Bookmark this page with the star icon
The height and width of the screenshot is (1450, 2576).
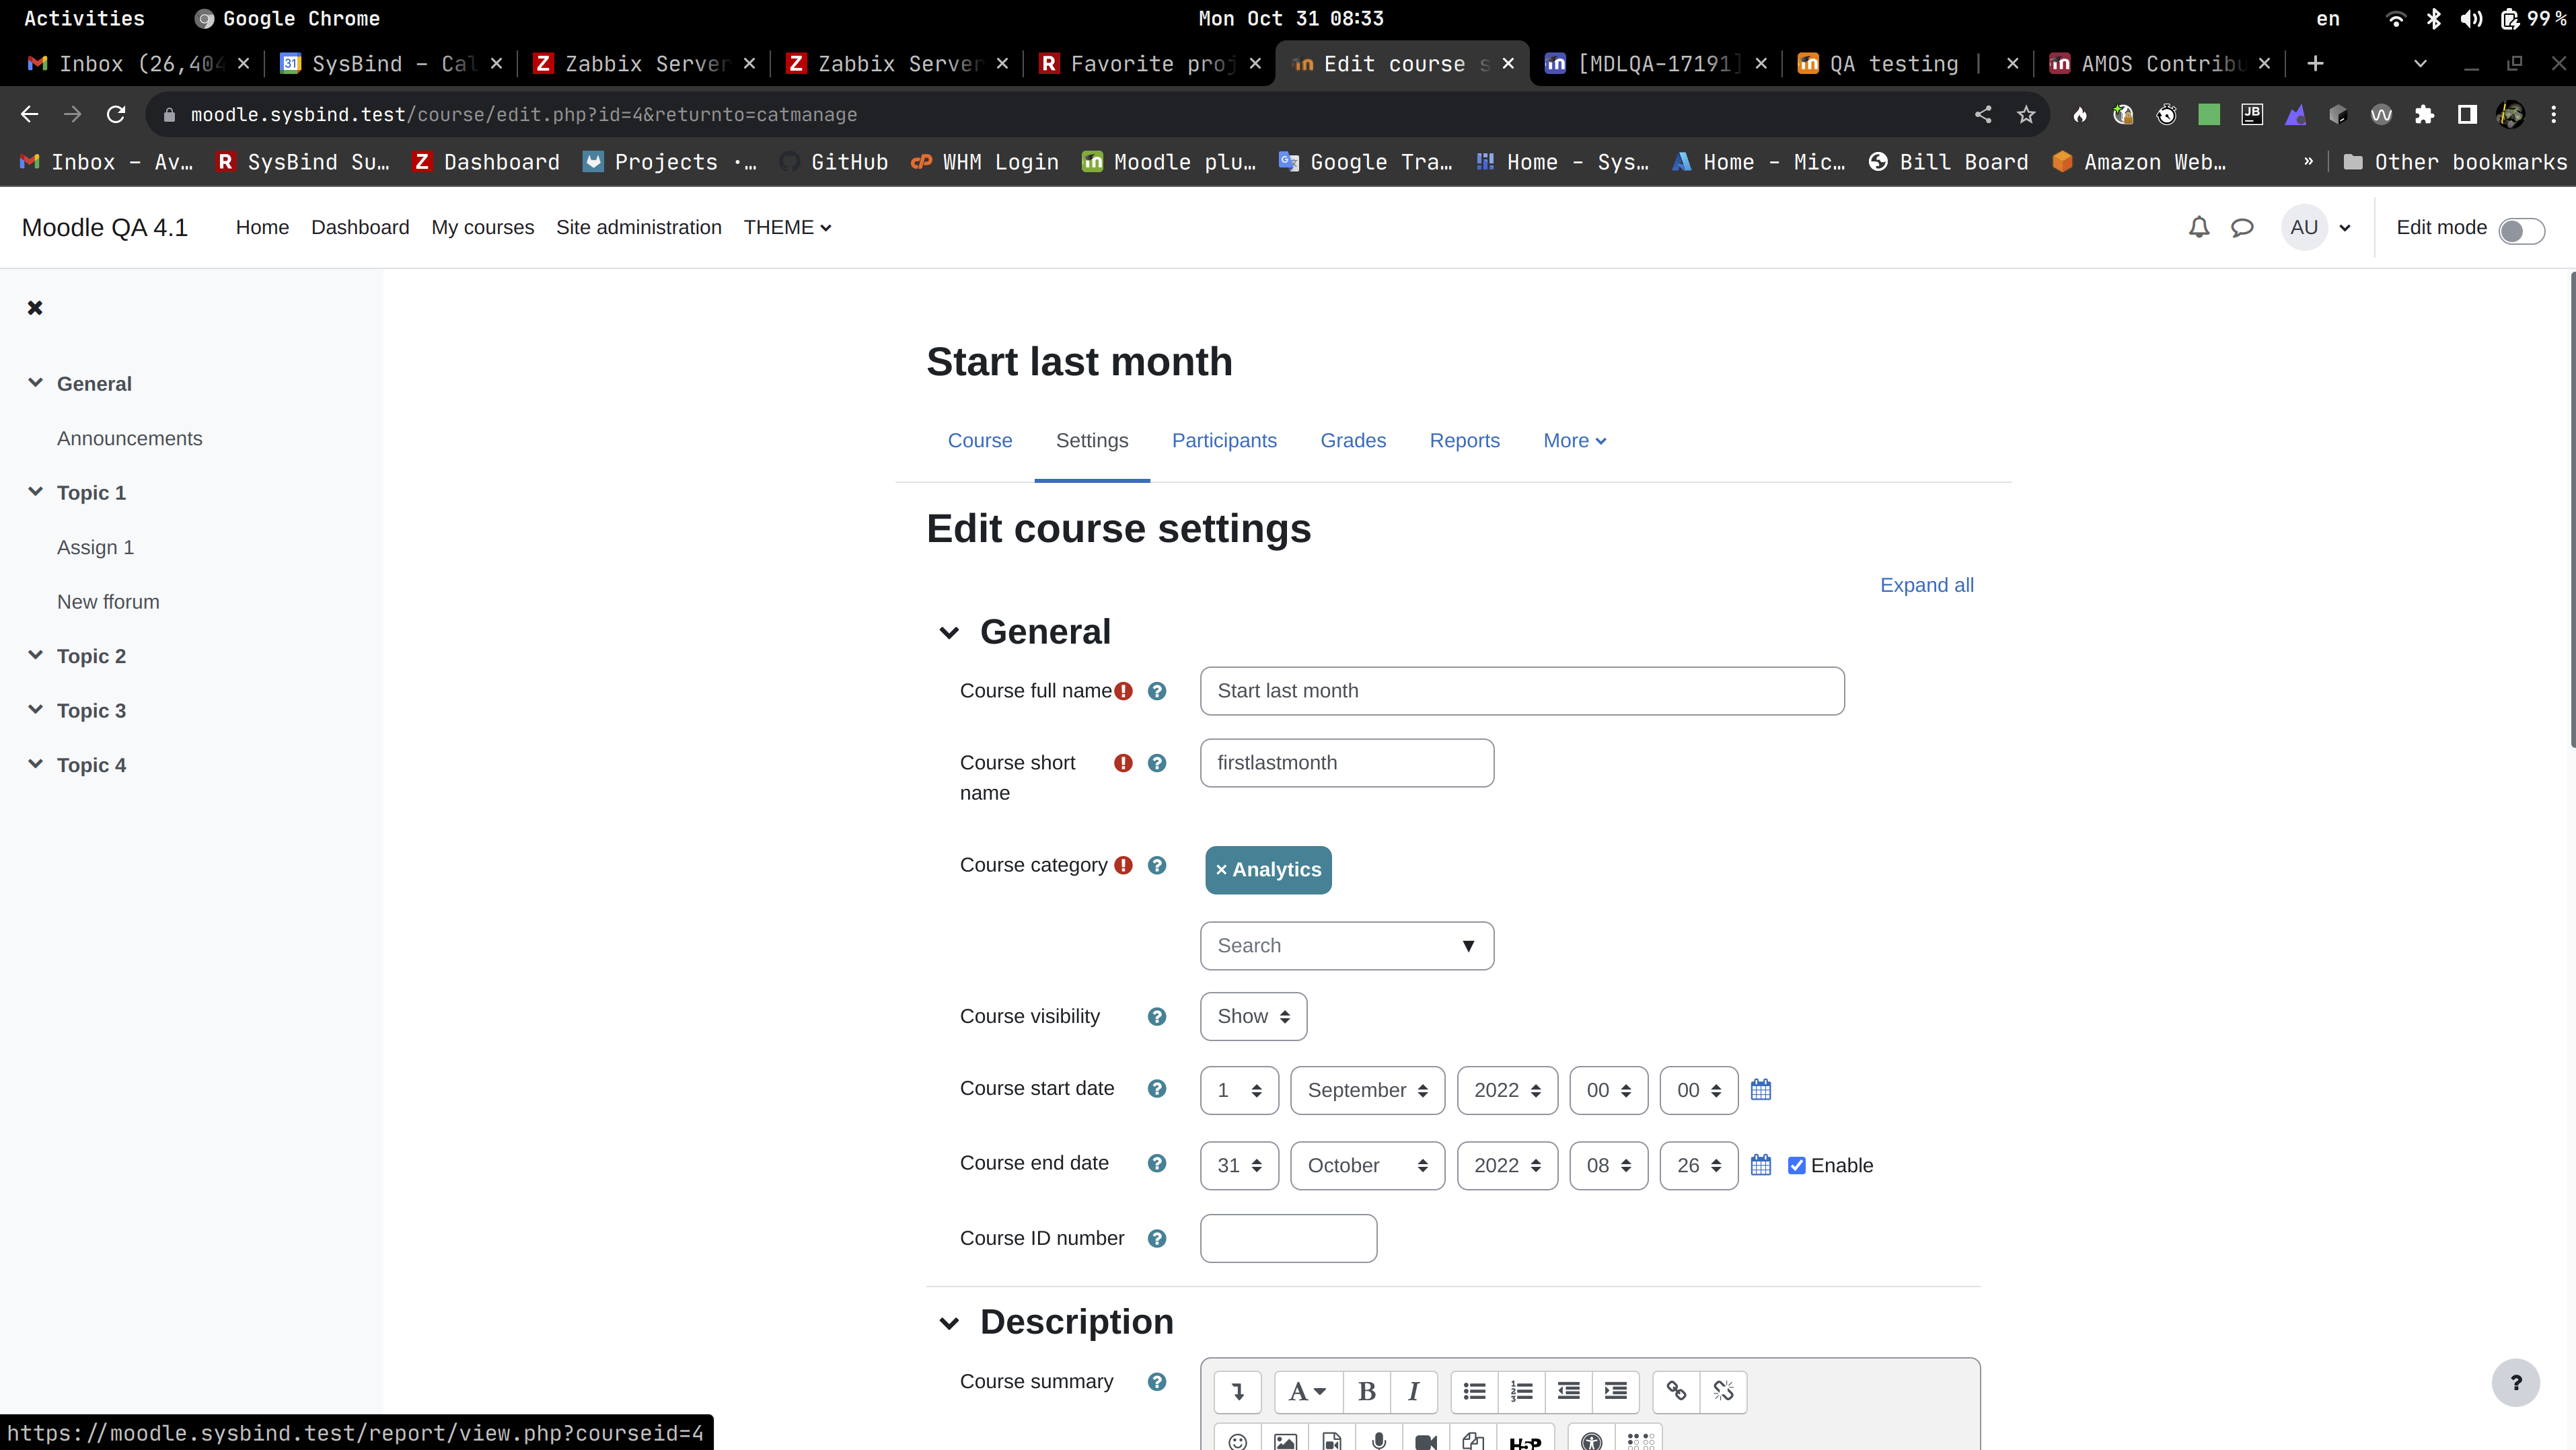[2025, 114]
